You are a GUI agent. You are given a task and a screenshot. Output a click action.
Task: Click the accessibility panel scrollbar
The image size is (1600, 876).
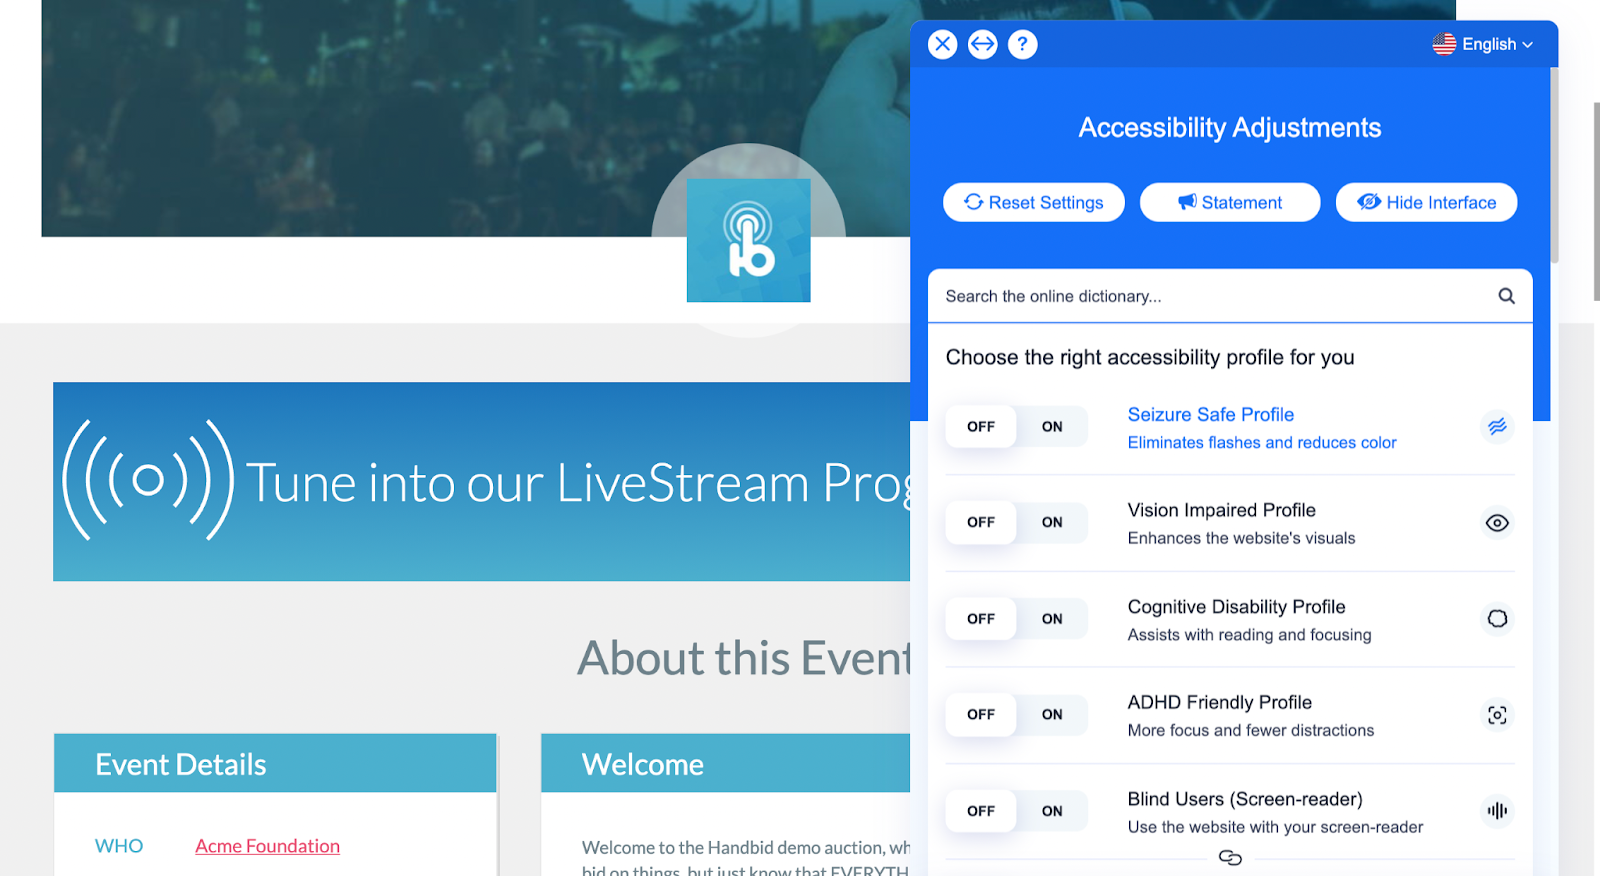click(1554, 165)
